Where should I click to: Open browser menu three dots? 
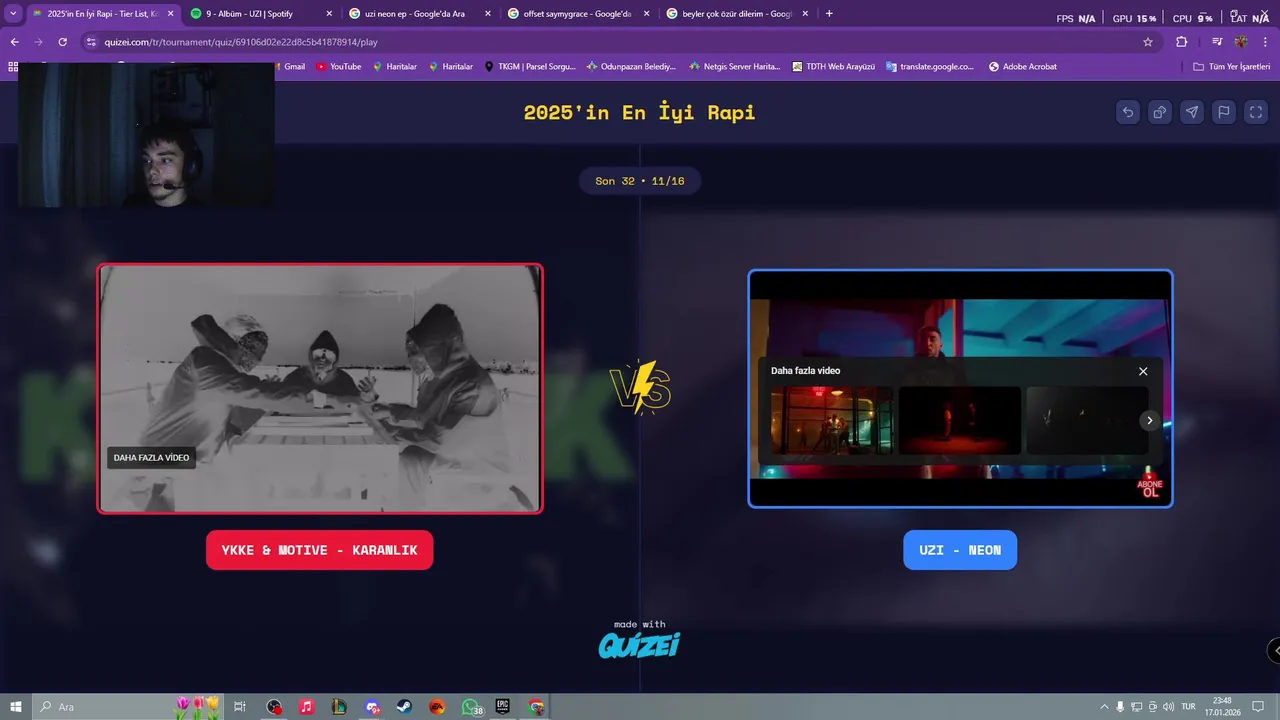[1267, 42]
